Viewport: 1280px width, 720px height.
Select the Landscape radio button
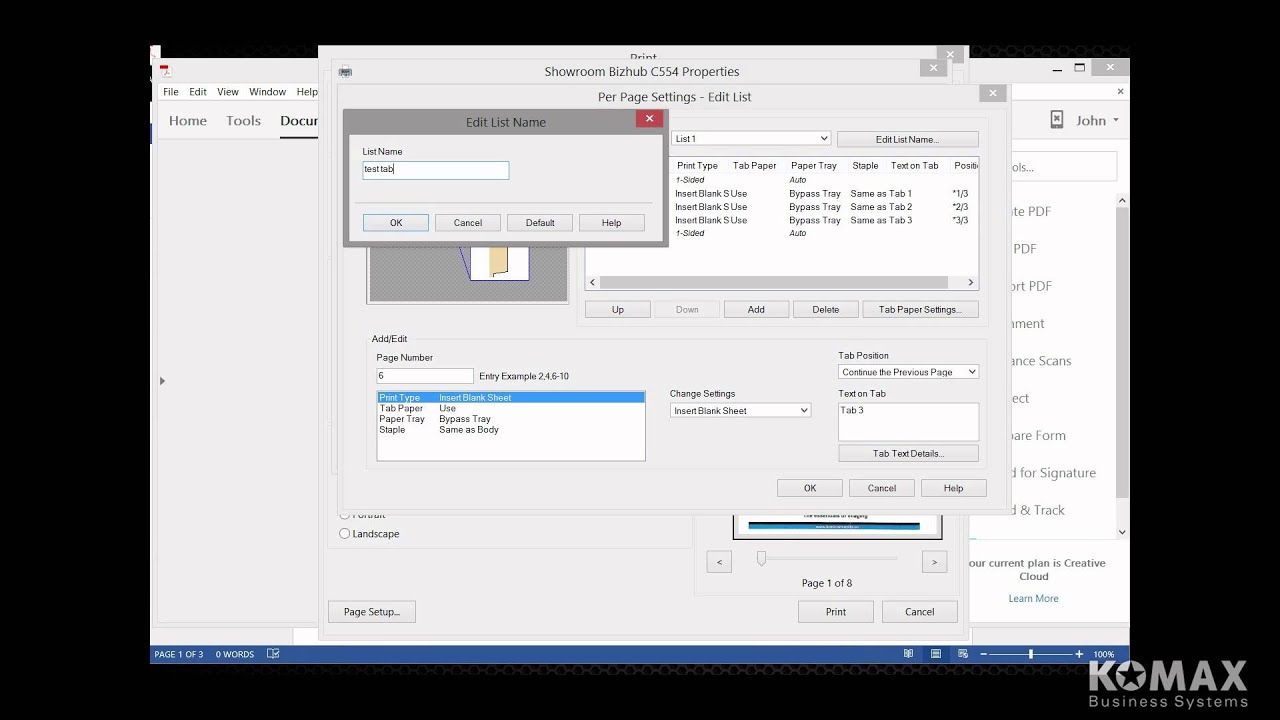[x=345, y=534]
